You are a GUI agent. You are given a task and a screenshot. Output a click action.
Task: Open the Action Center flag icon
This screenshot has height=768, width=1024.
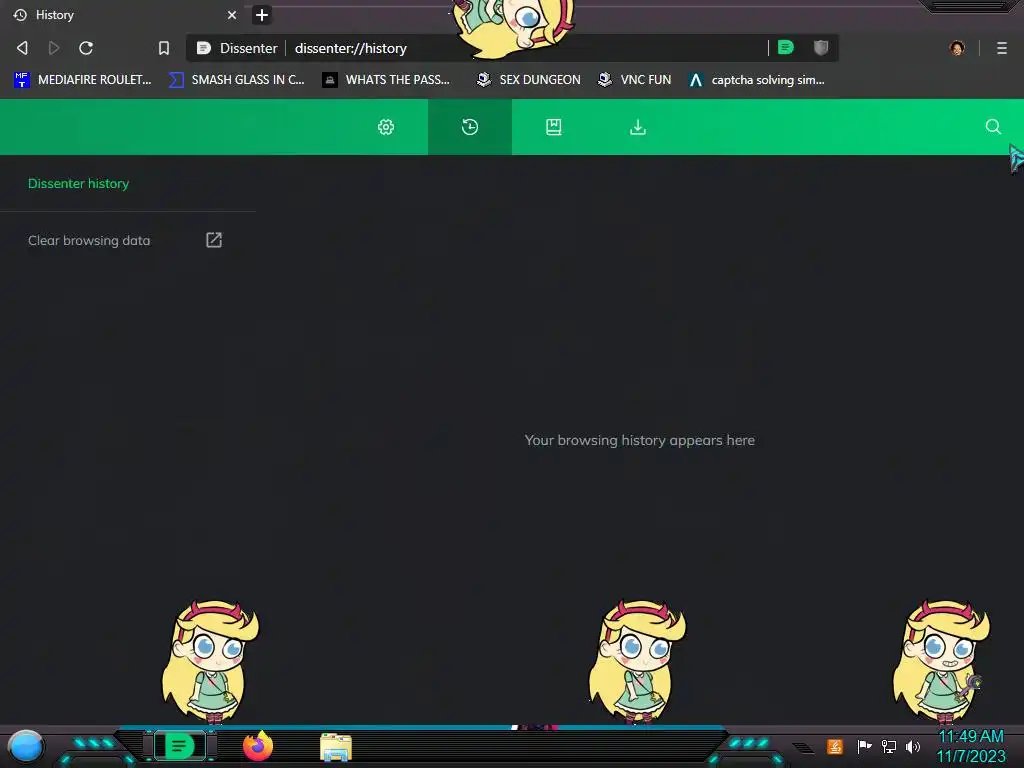coord(864,746)
